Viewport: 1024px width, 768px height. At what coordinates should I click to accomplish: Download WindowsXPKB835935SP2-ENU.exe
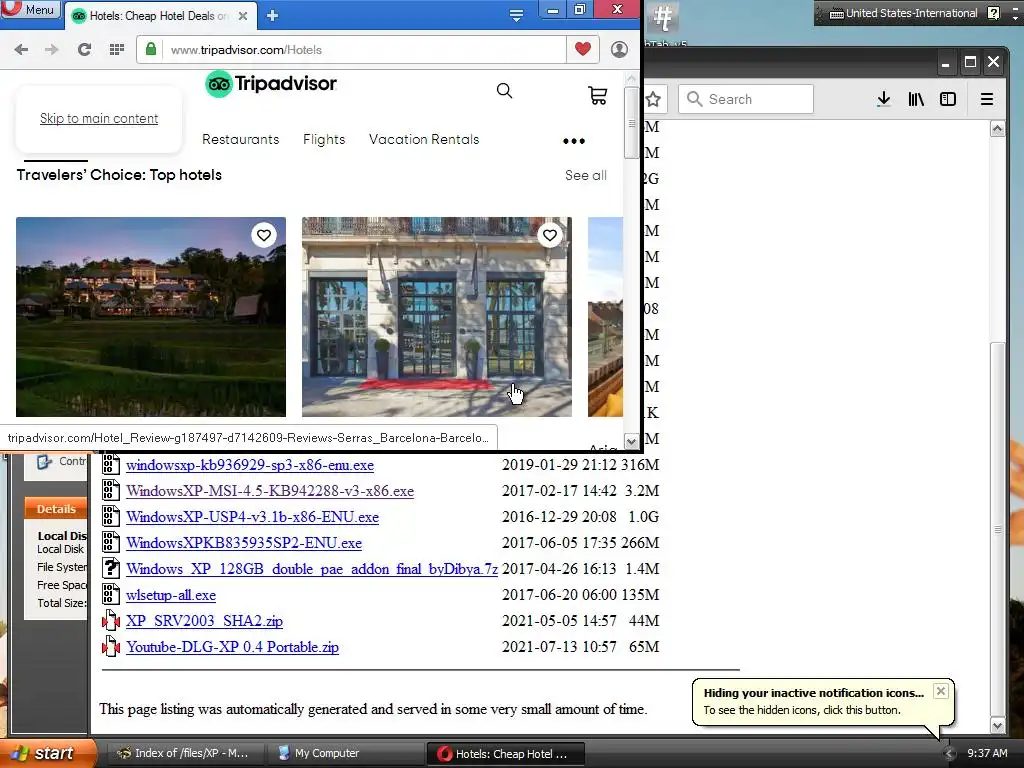[244, 543]
